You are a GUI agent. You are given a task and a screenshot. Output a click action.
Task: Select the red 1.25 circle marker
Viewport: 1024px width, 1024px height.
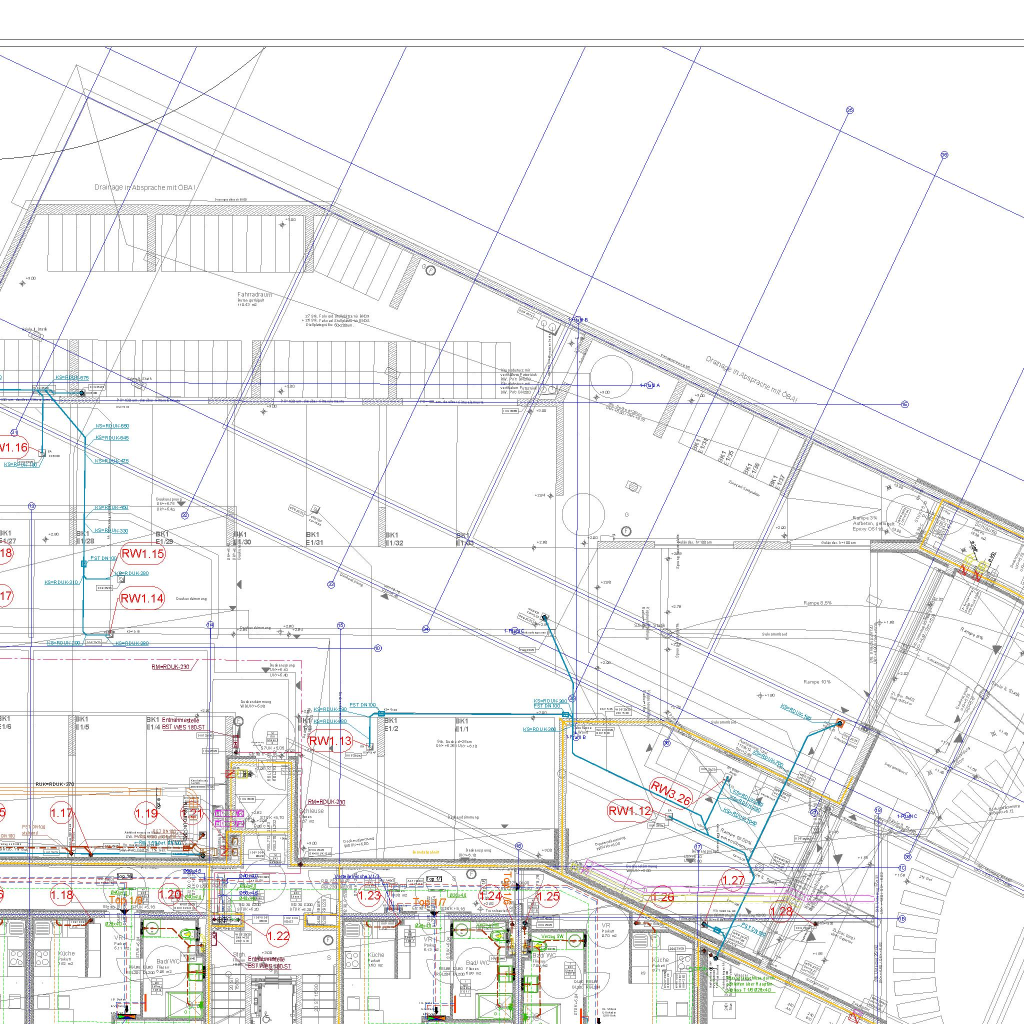(548, 897)
